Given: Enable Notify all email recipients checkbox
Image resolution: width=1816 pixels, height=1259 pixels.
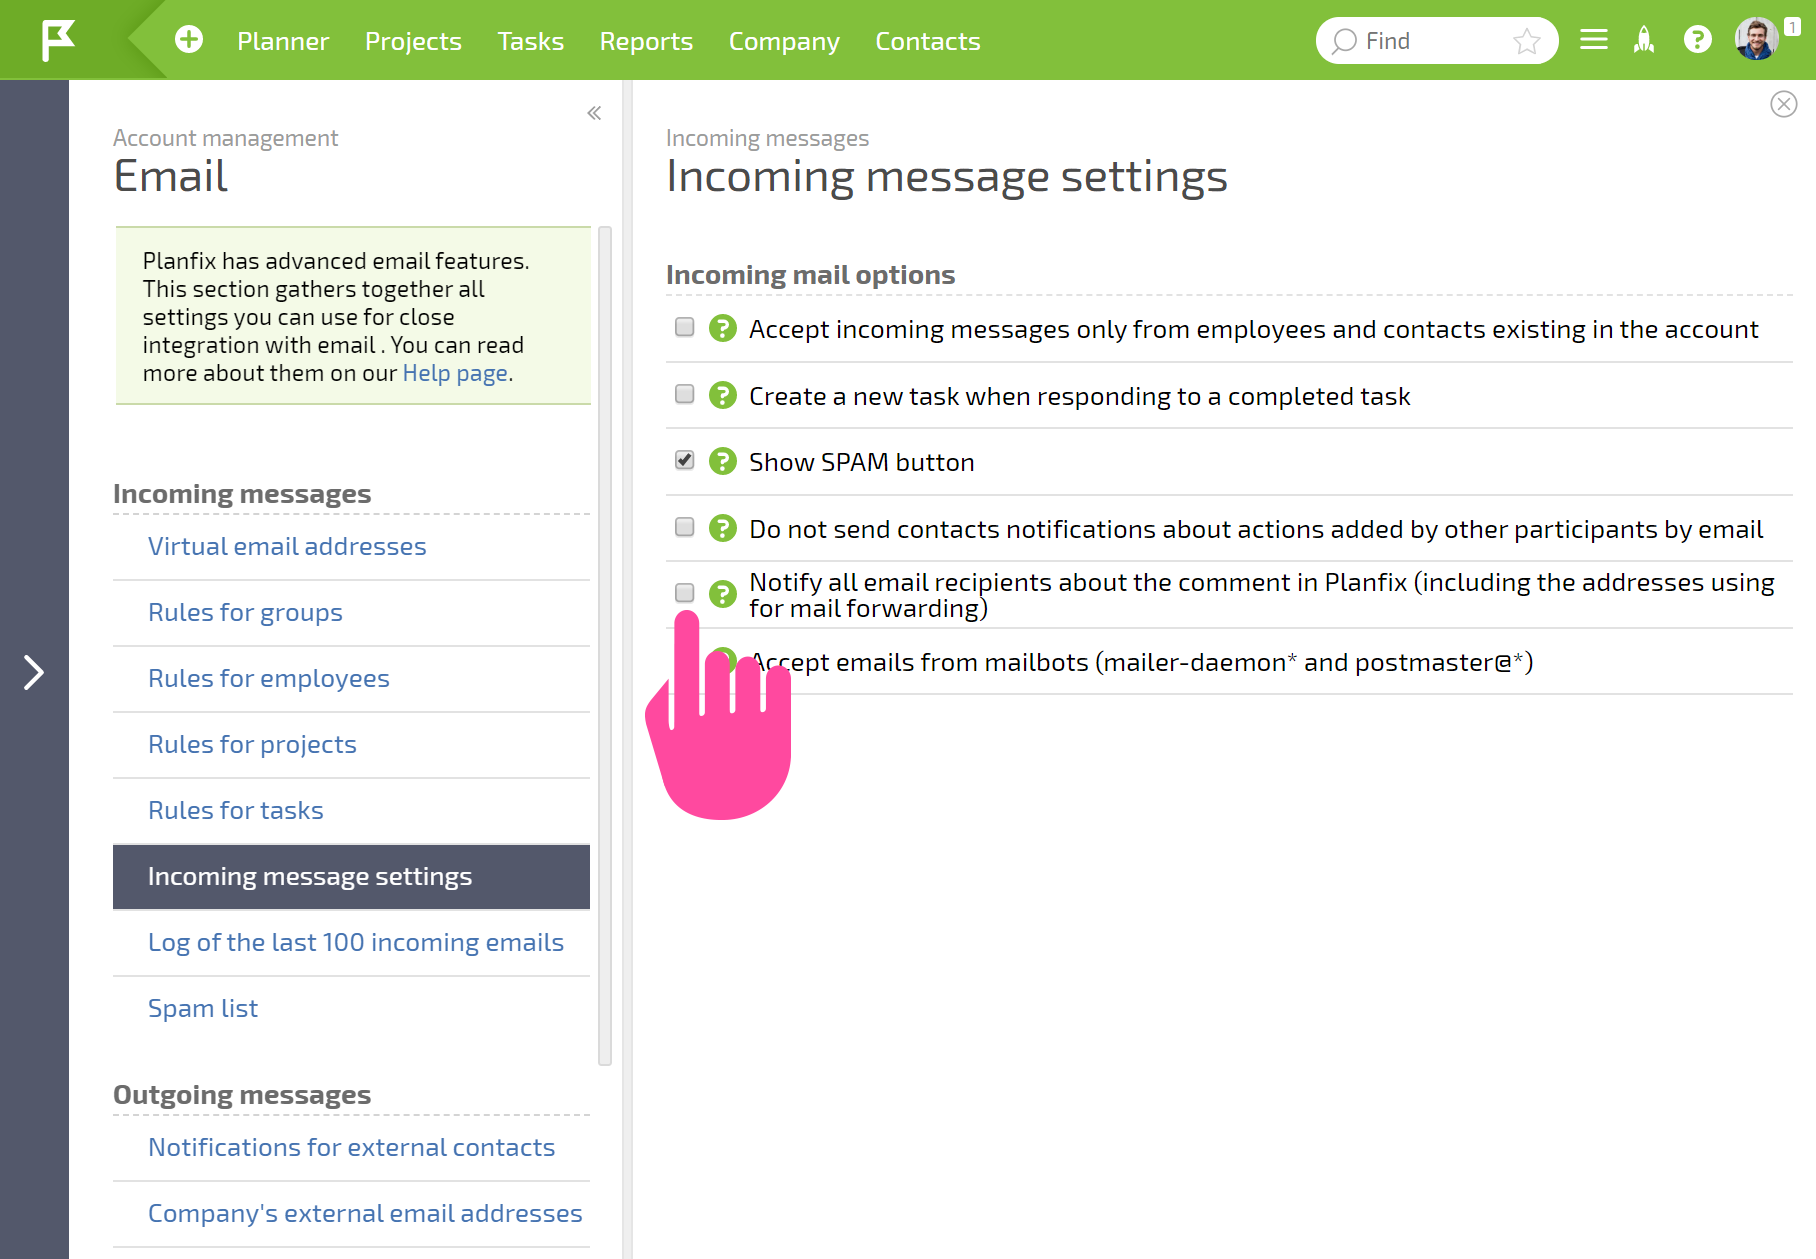Looking at the screenshot, I should pyautogui.click(x=685, y=594).
